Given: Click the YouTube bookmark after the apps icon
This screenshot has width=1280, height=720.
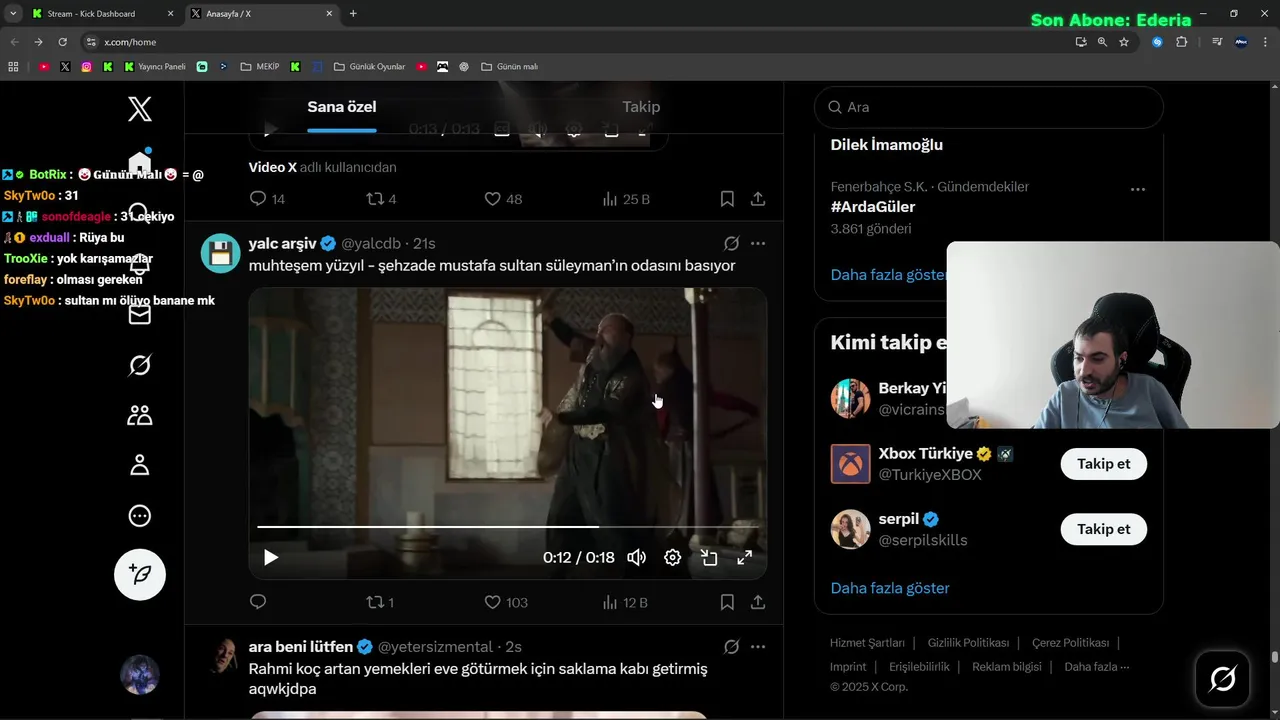Looking at the screenshot, I should tap(44, 67).
